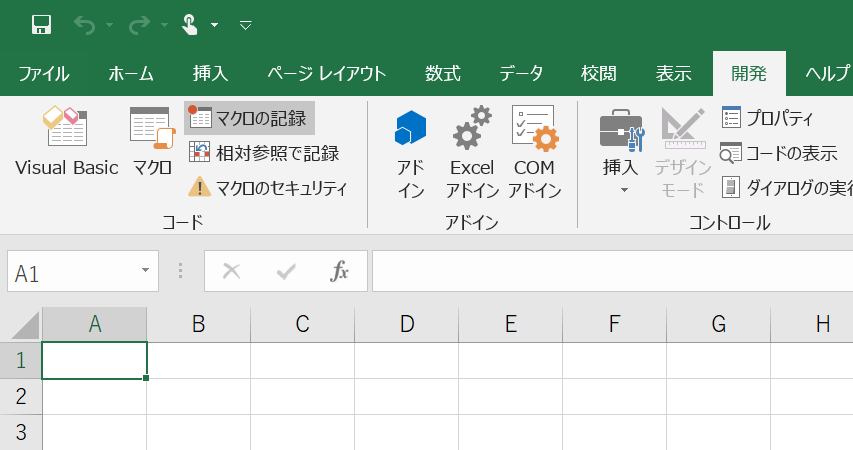Select column A header
This screenshot has height=450, width=853.
pos(95,324)
